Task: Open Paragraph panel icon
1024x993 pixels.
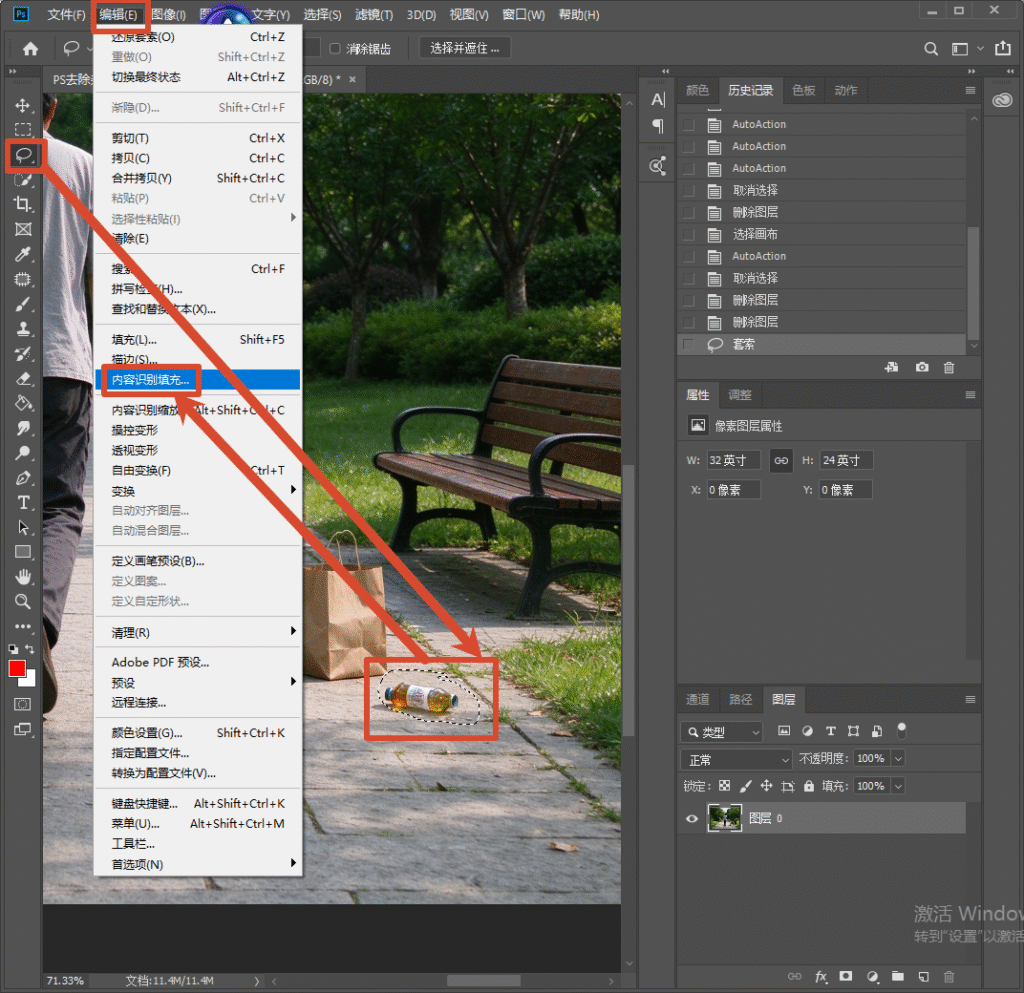Action: point(658,126)
